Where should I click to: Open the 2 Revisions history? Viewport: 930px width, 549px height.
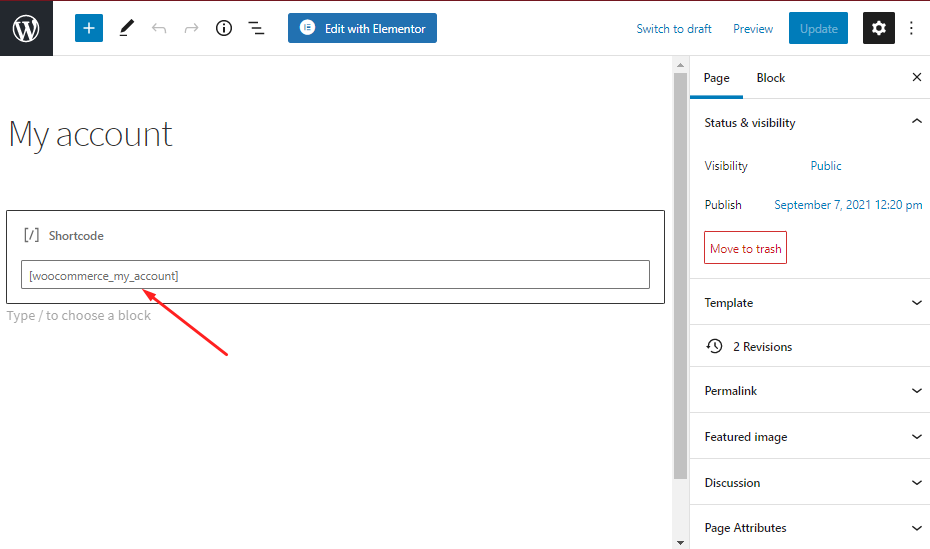click(810, 346)
